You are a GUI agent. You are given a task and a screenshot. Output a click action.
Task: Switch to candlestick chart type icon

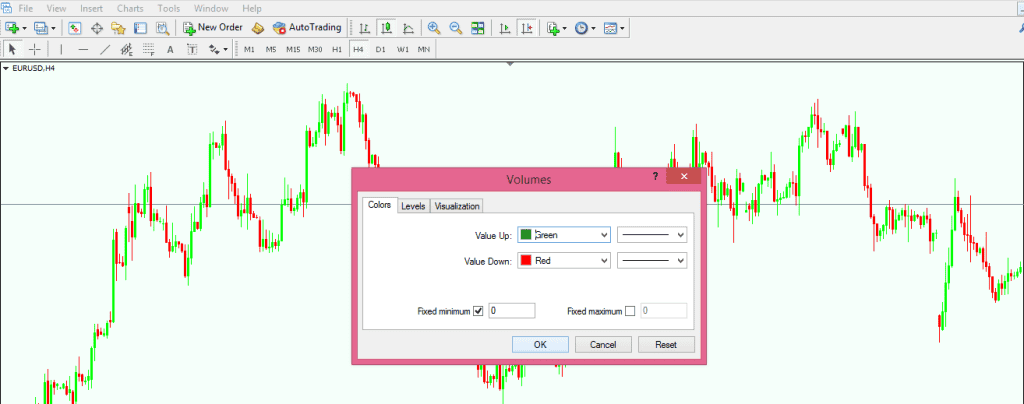click(x=386, y=28)
